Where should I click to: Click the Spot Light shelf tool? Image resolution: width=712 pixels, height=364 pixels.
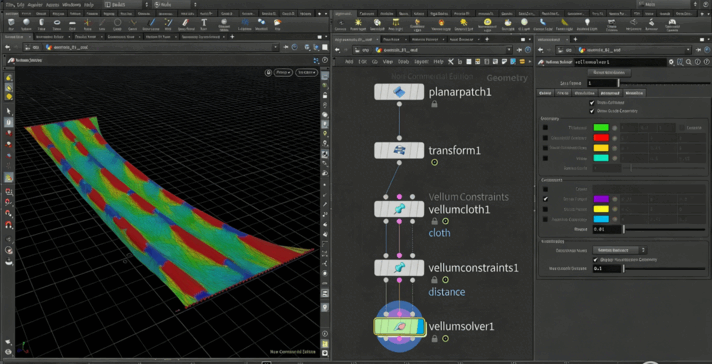[x=377, y=24]
